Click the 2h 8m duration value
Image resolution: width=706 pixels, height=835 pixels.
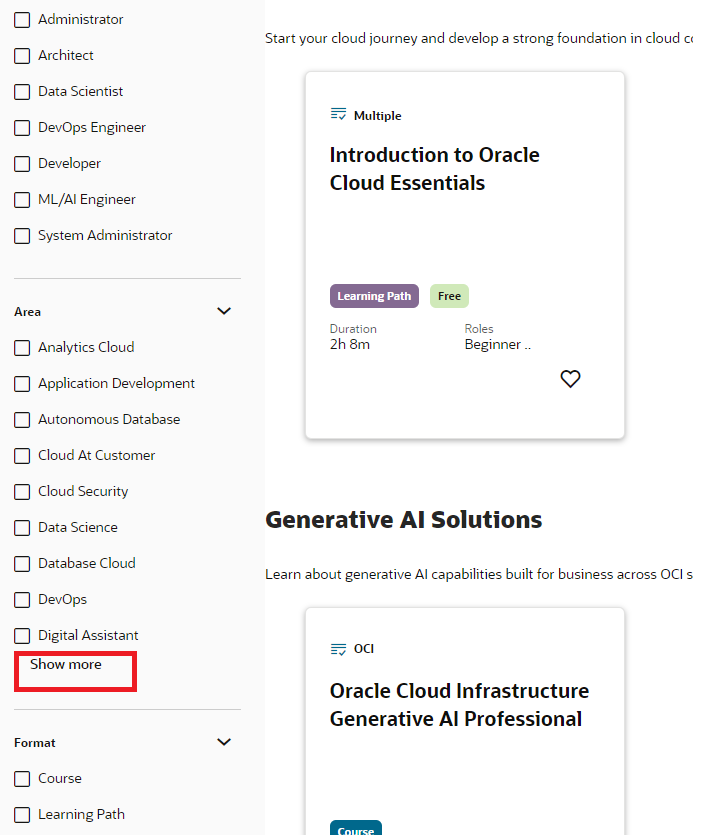pos(350,345)
